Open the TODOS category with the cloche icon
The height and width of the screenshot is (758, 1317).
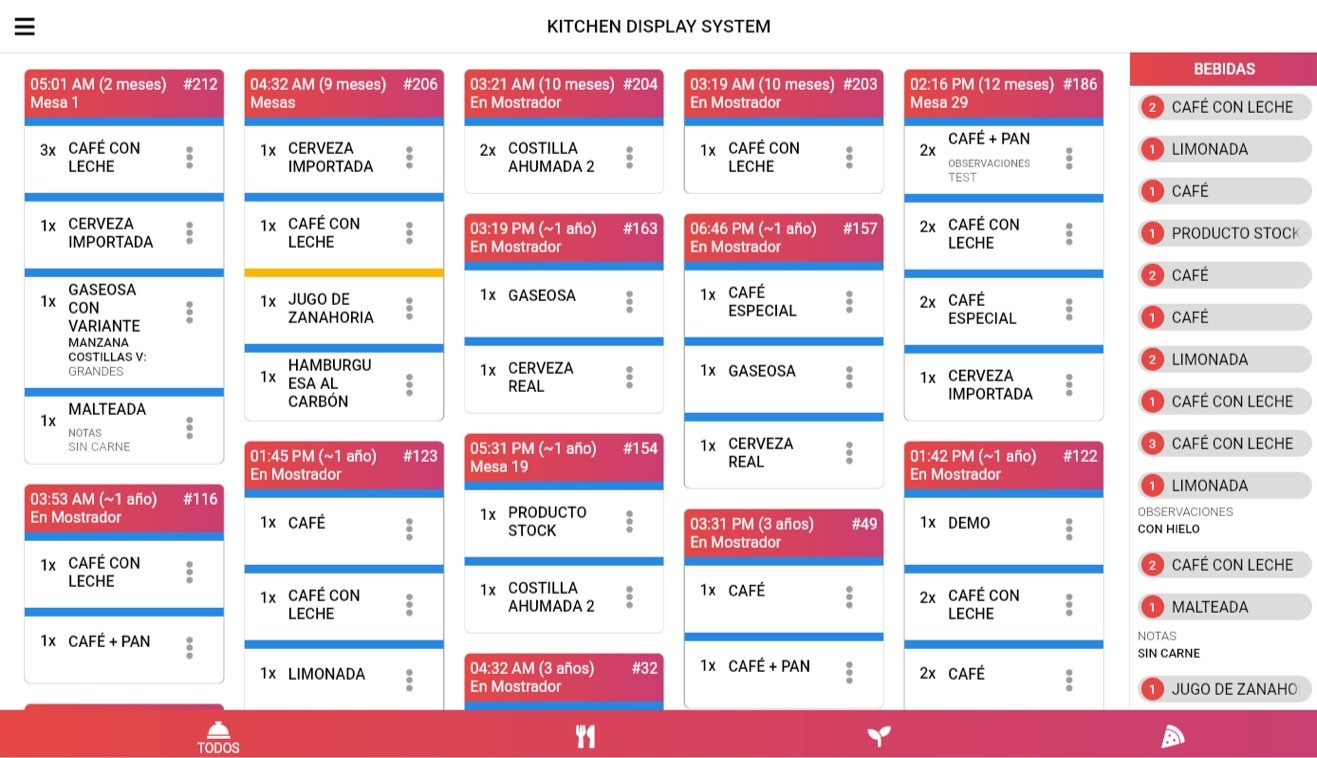pos(218,736)
